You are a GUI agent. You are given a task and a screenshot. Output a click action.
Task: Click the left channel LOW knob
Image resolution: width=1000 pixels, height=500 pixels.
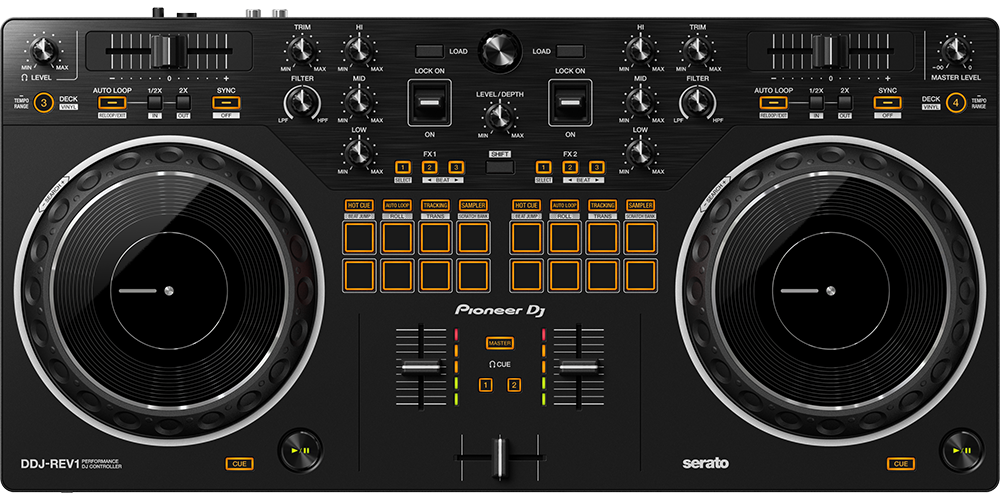point(359,152)
